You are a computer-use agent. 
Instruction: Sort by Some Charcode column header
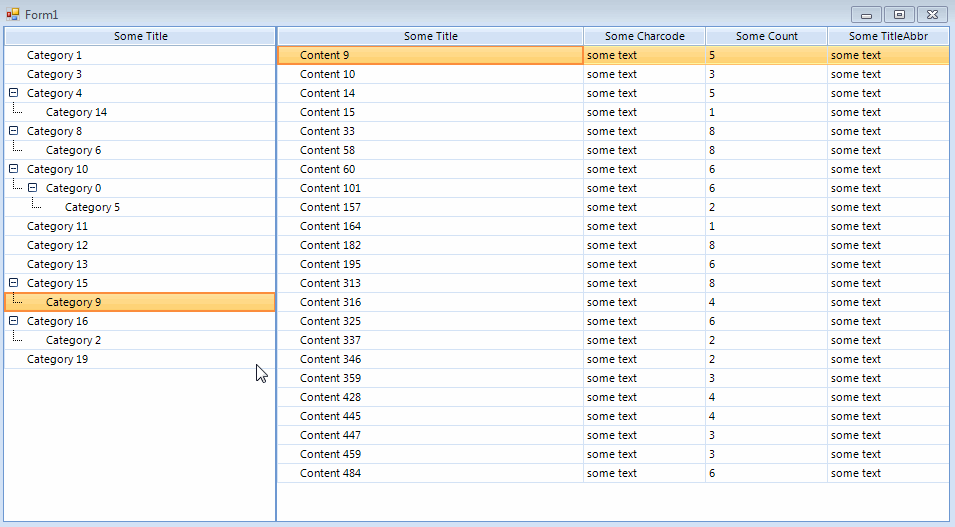[x=644, y=36]
